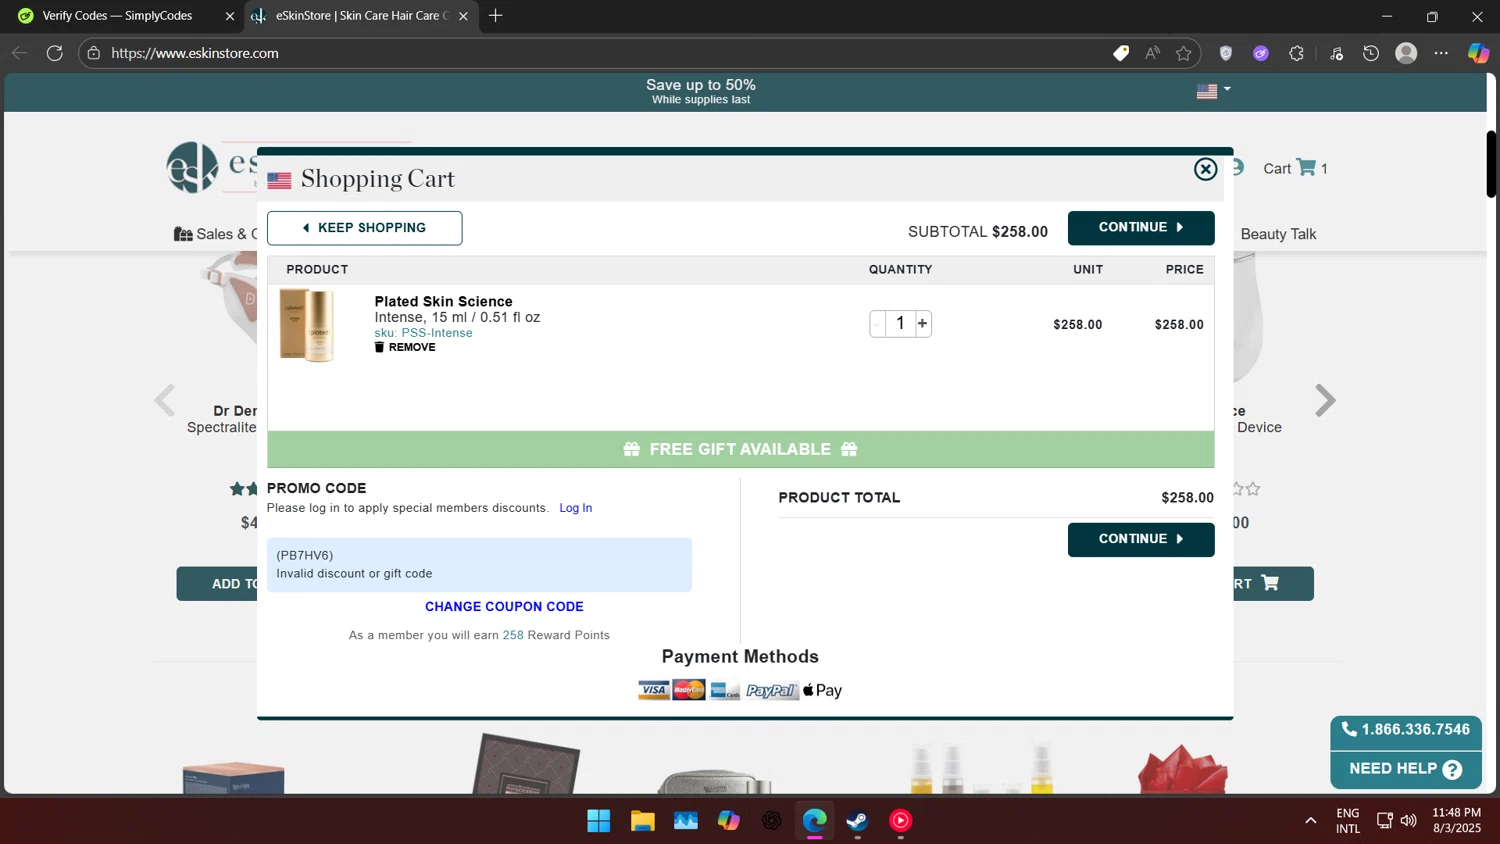Open the purple extension icon in toolbar

tap(1261, 53)
